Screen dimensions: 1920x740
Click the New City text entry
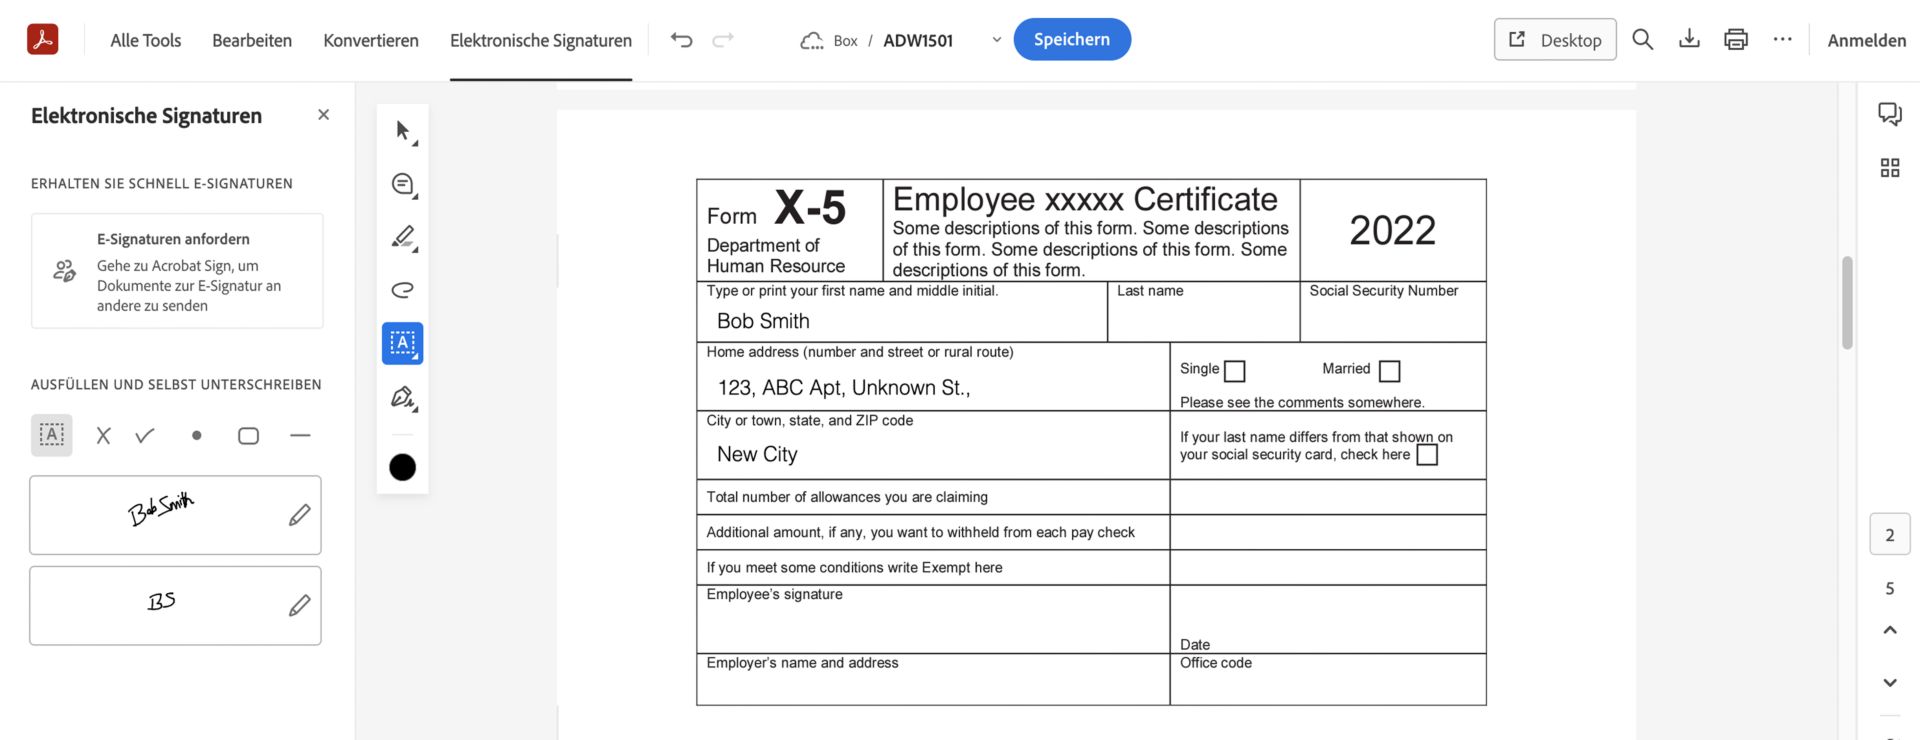pyautogui.click(x=757, y=455)
